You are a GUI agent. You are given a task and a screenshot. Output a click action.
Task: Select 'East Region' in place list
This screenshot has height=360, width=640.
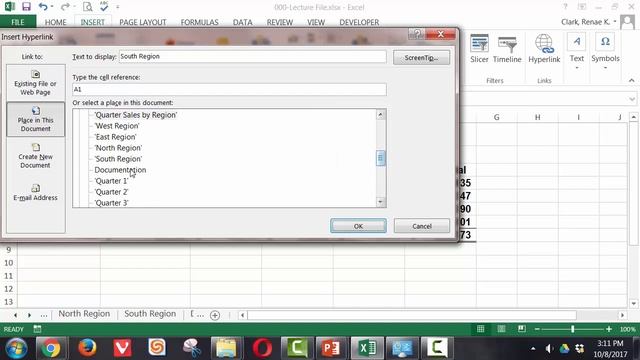[x=116, y=137]
